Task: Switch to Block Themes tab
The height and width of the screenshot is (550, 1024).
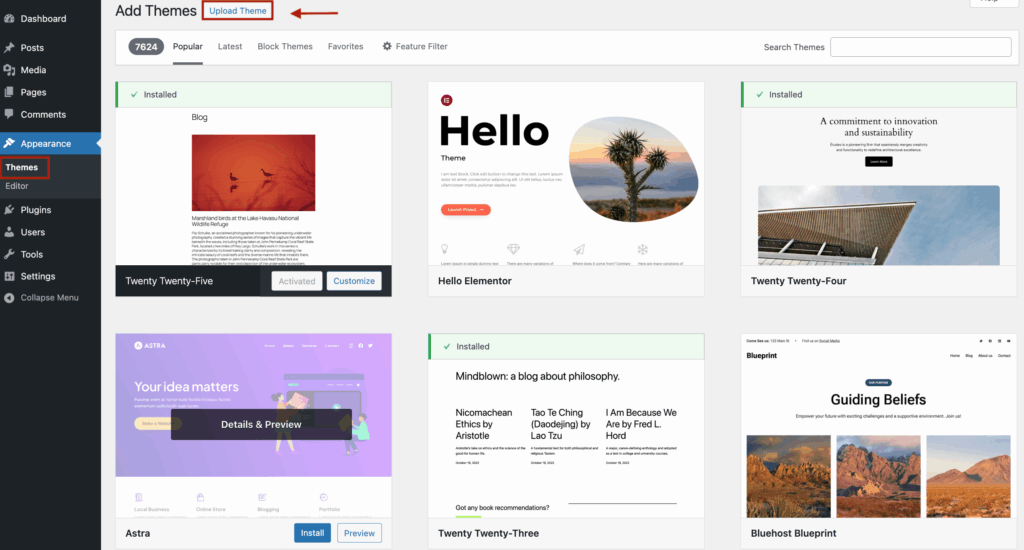Action: [285, 46]
